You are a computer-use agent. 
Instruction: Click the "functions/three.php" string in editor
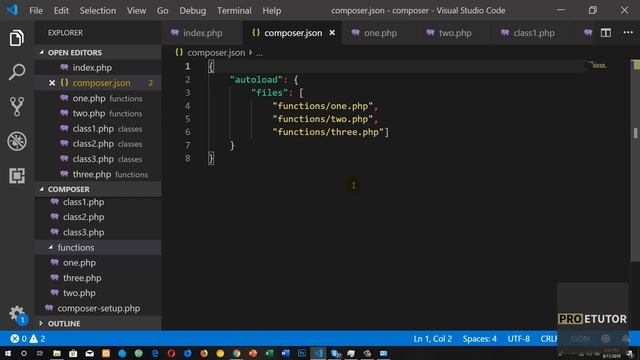point(328,132)
